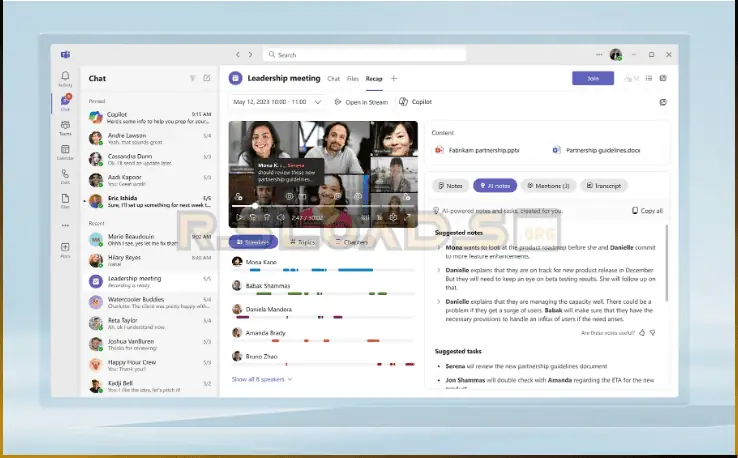Pop out the recap panel below Join
The image size is (738, 458).
[663, 102]
